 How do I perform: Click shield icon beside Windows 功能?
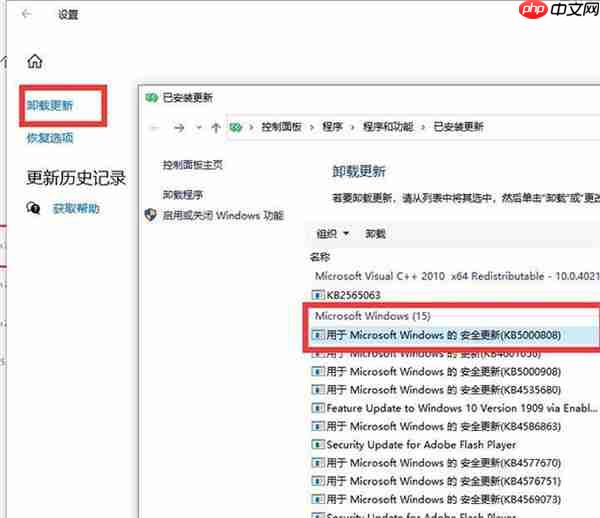coord(150,215)
